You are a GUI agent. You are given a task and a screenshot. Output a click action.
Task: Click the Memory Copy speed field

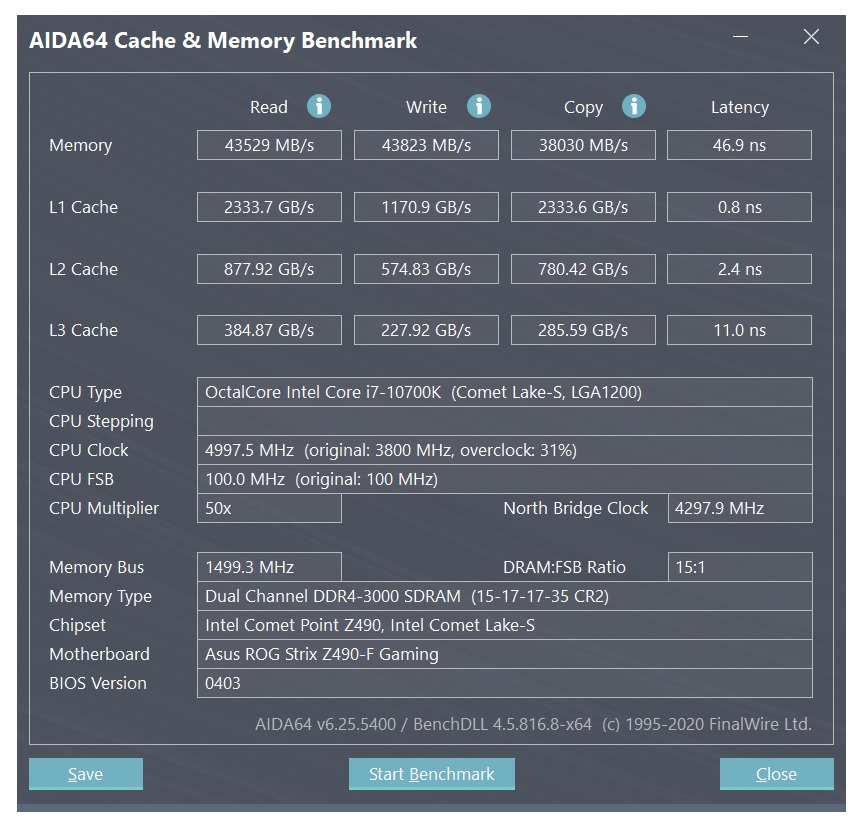[x=583, y=145]
